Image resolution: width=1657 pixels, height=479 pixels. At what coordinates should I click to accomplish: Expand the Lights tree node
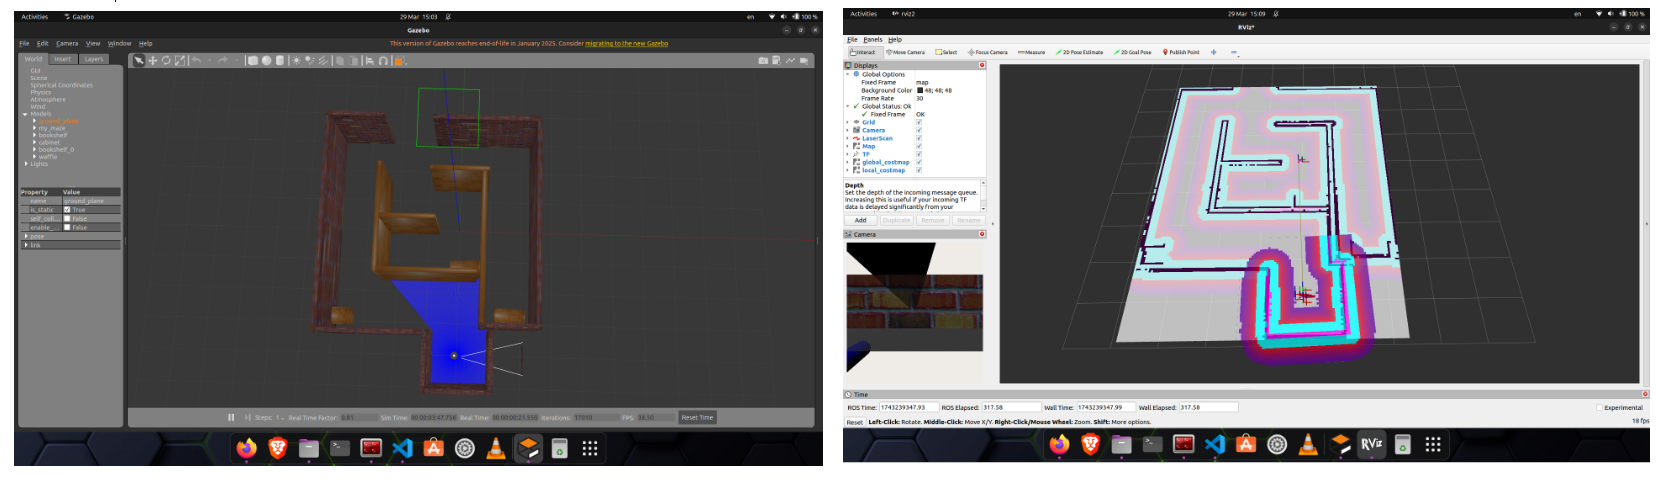26,164
